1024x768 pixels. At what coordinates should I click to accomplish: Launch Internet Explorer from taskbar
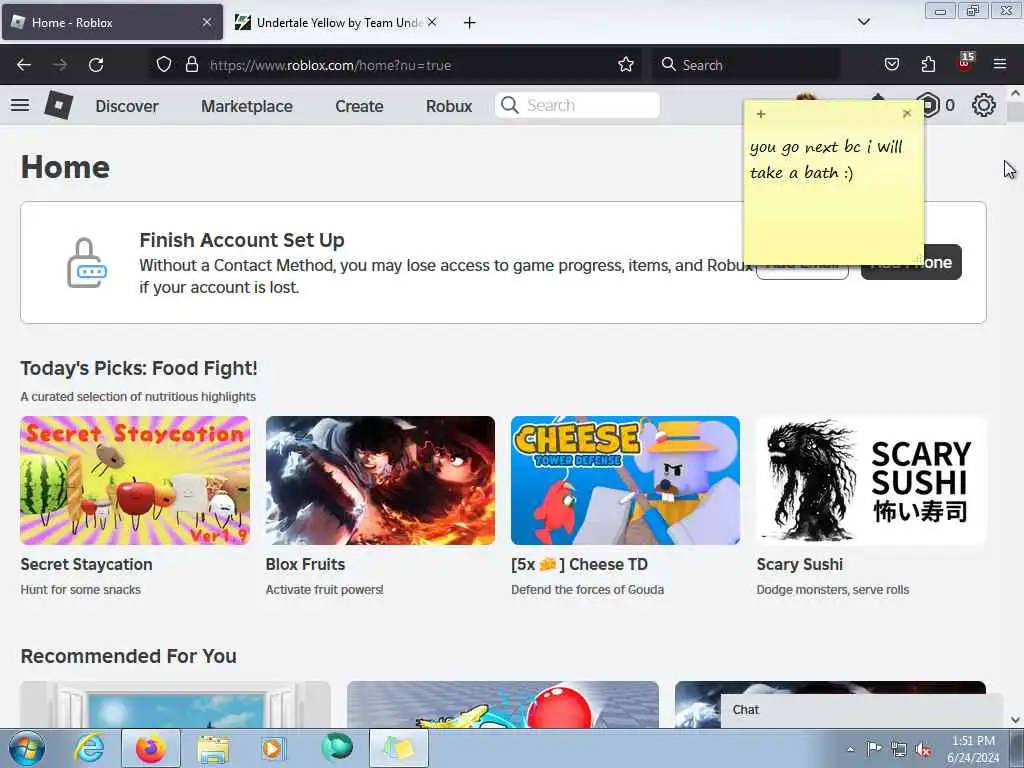click(89, 748)
